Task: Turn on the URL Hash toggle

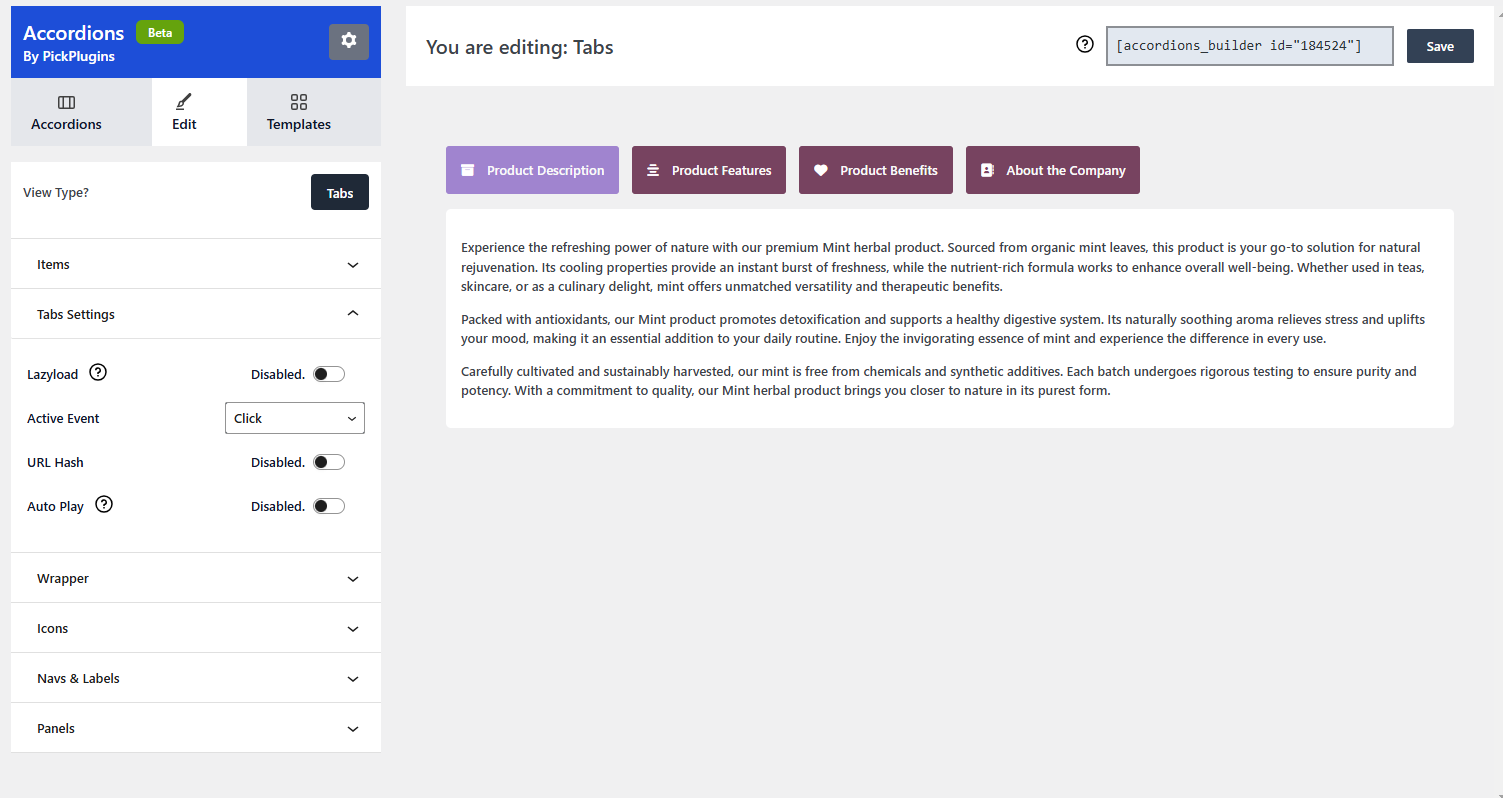Action: tap(328, 462)
